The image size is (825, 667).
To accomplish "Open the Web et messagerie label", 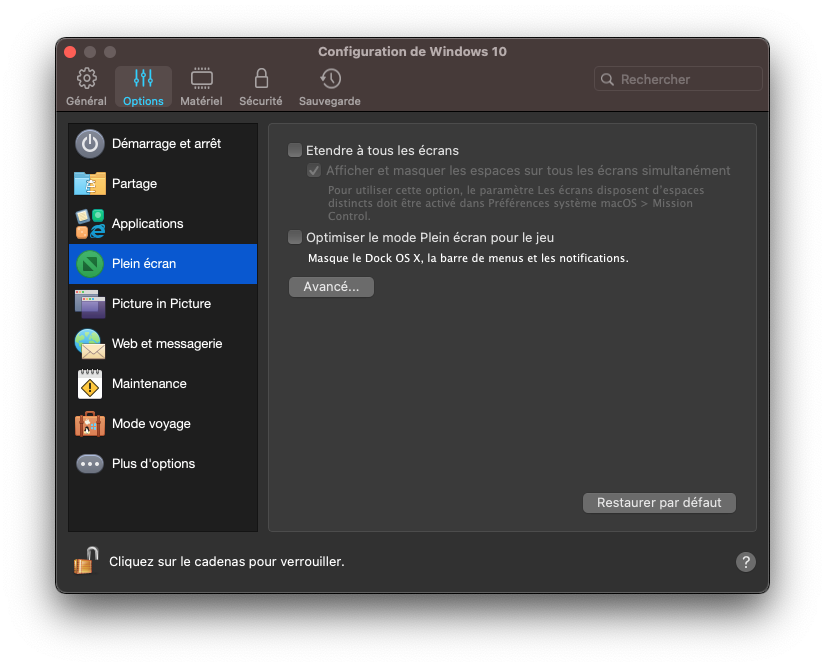I will 167,343.
